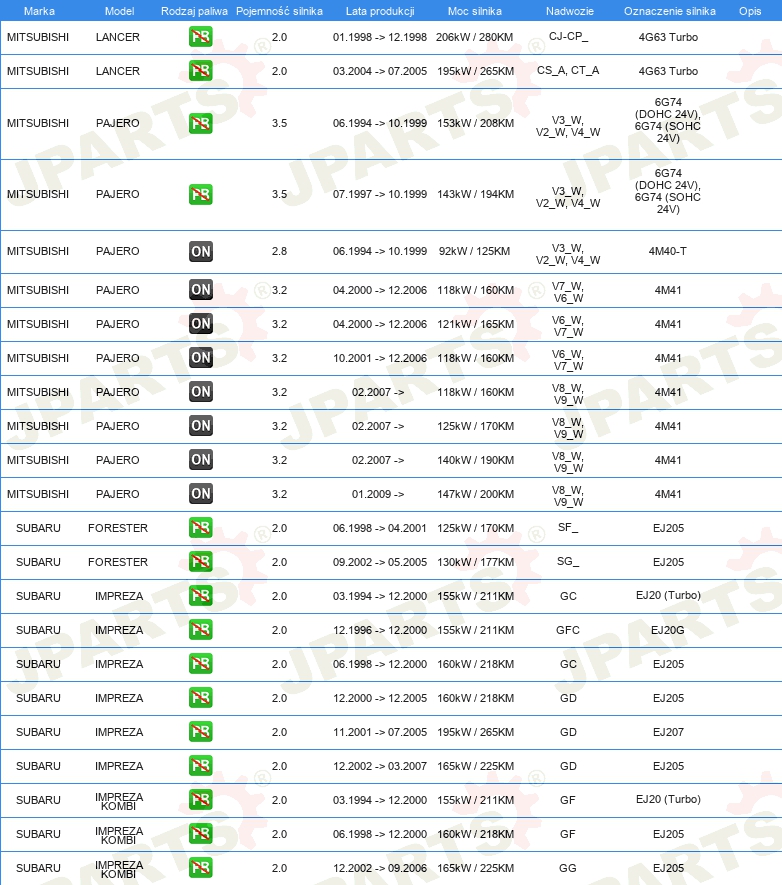Click the petrol icon in the Impreza Kombi 06.1998 row

[201, 834]
